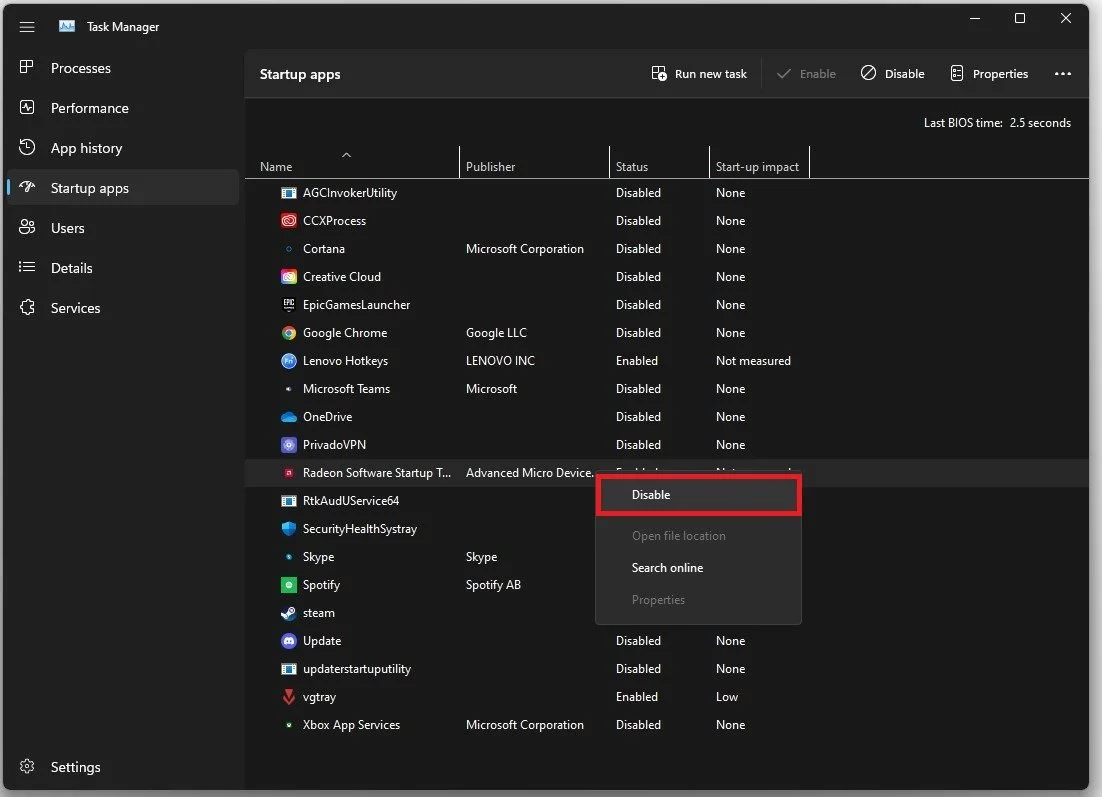Click the Spotify AB publisher cell
Image resolution: width=1102 pixels, height=797 pixels.
pyautogui.click(x=493, y=585)
